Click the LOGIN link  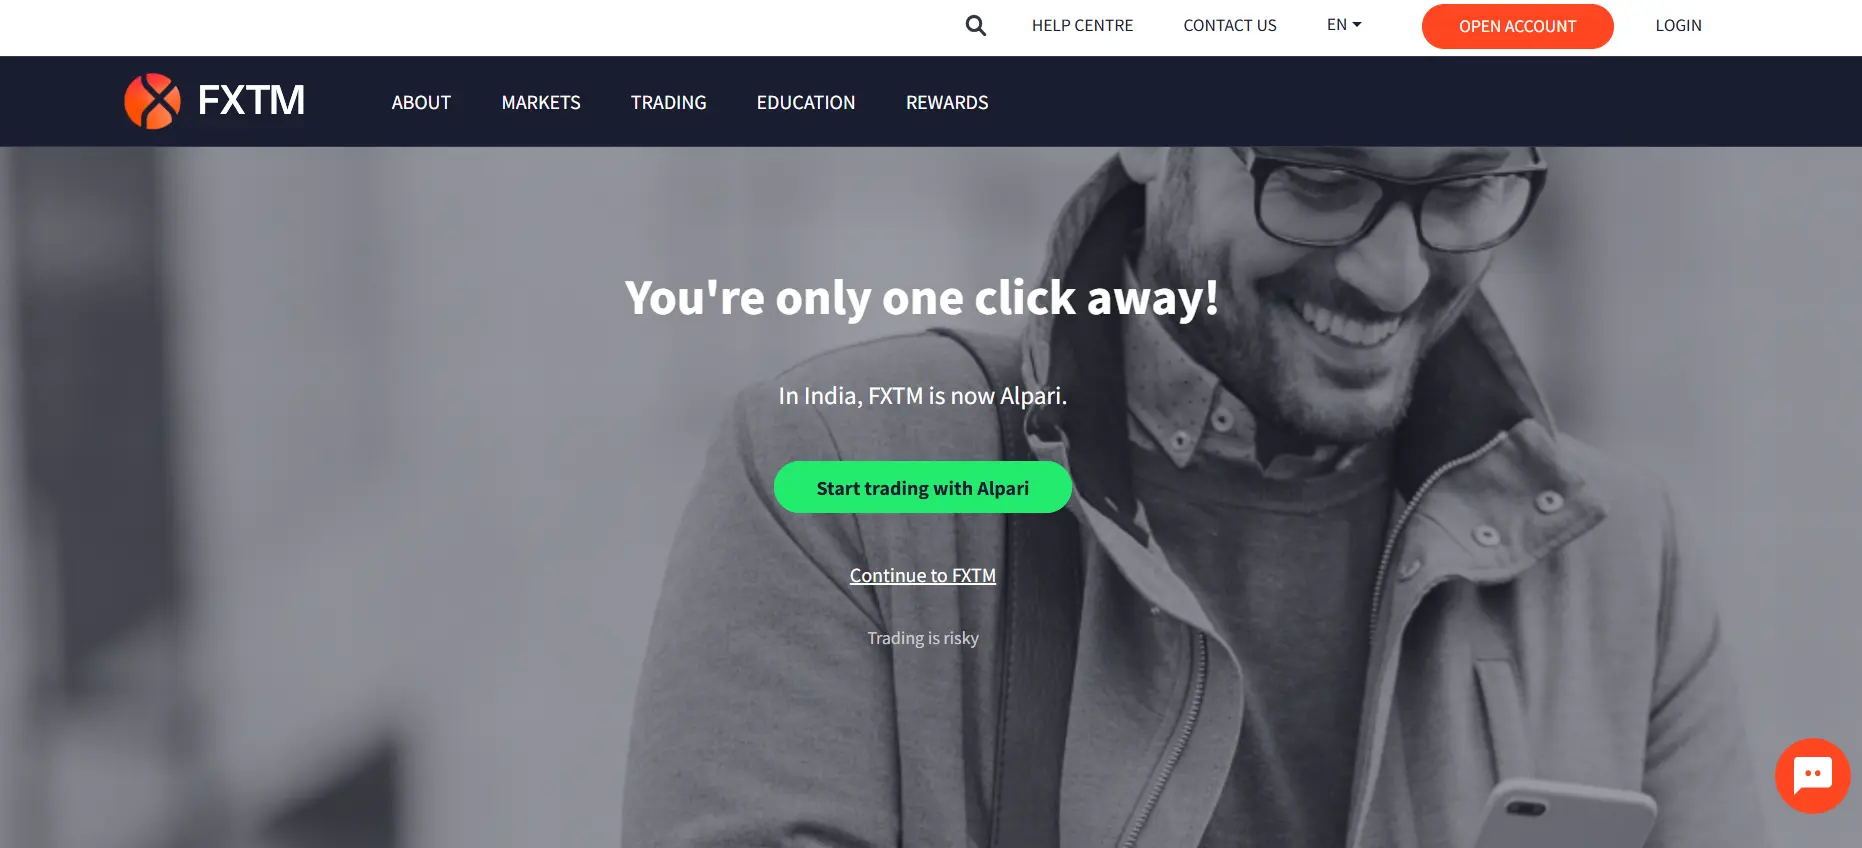1678,25
